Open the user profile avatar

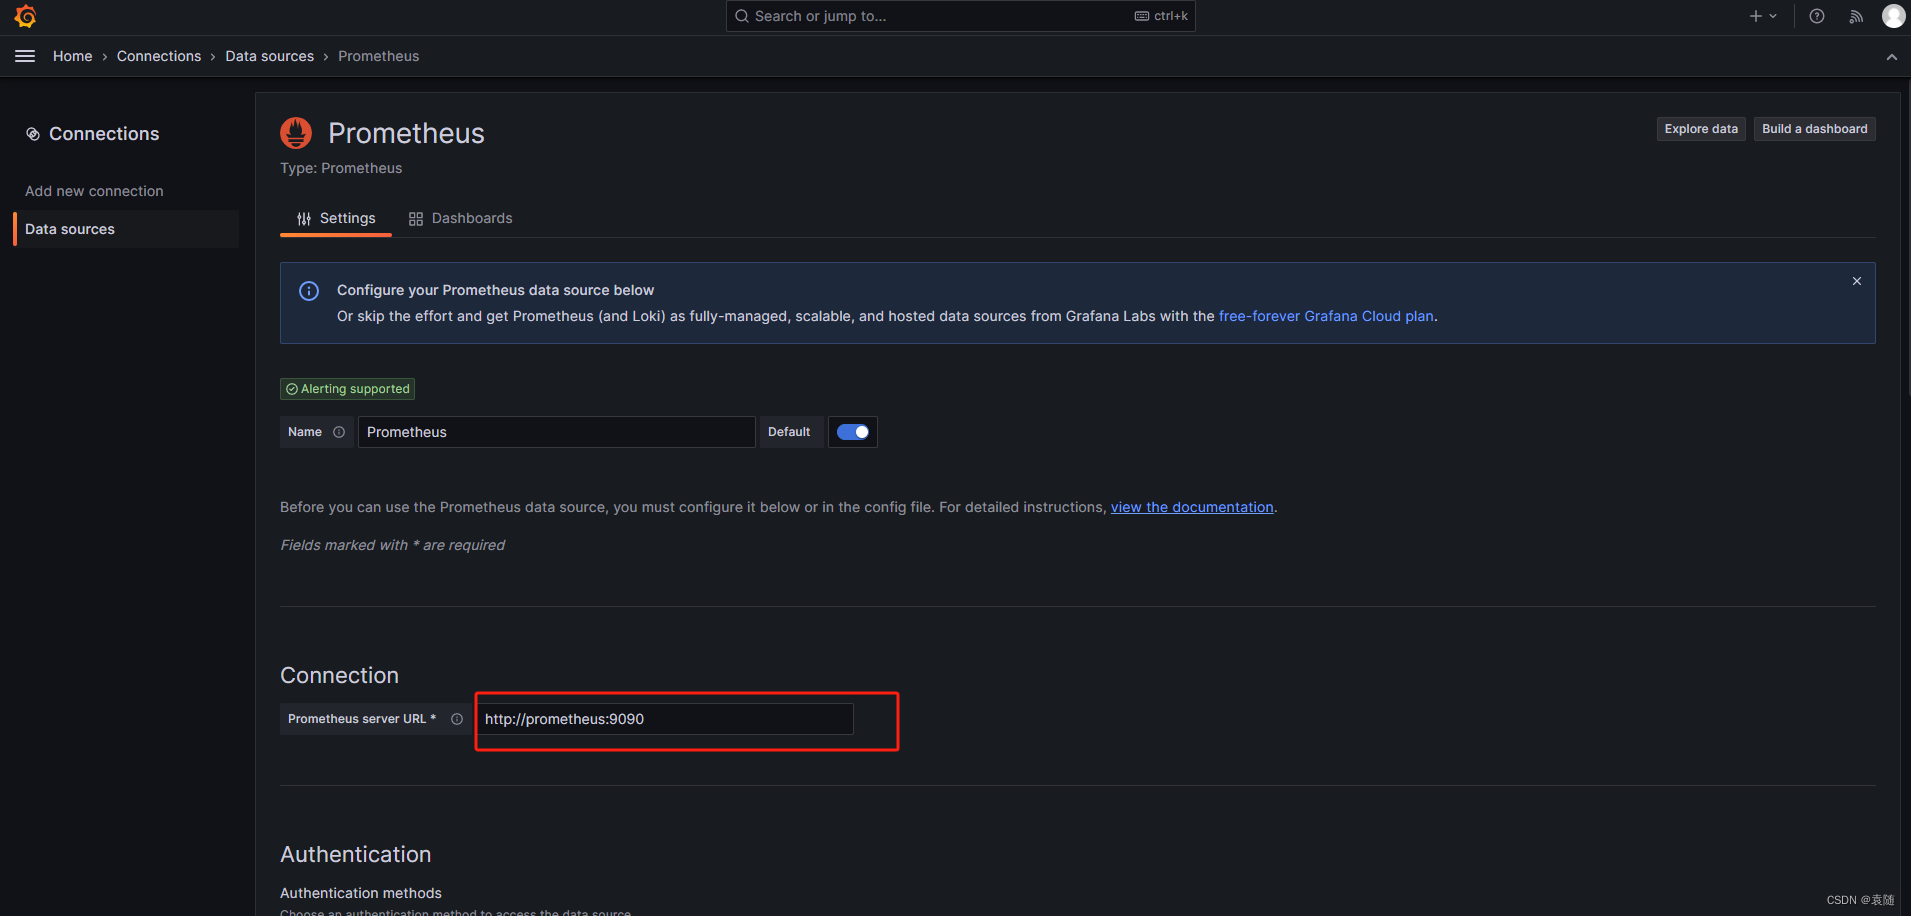tap(1893, 16)
